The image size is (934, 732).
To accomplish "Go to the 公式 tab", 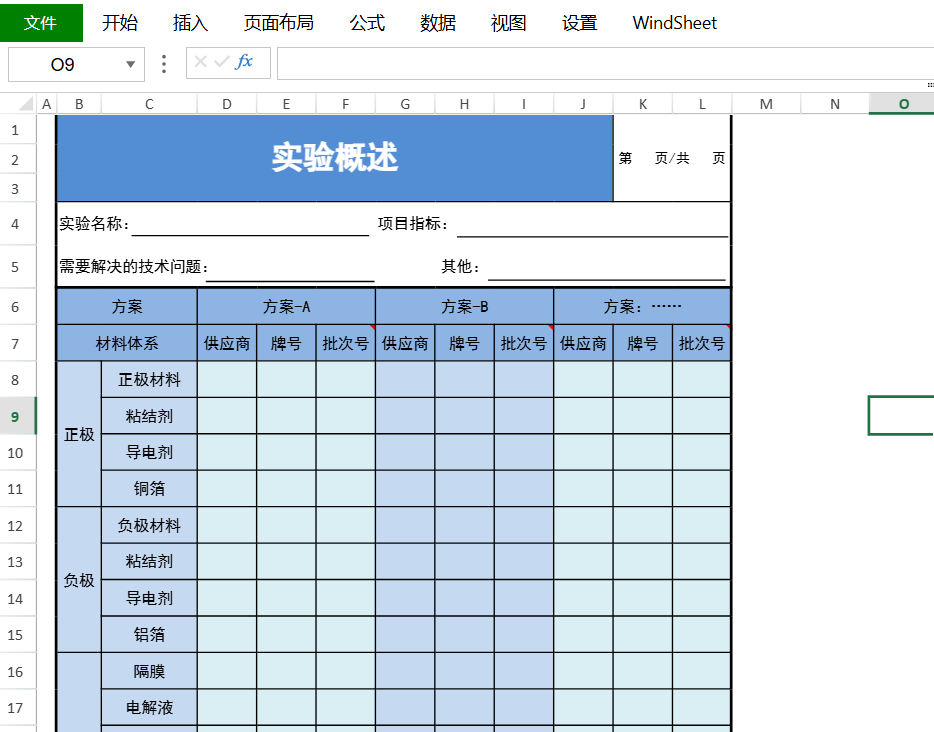I will click(367, 23).
